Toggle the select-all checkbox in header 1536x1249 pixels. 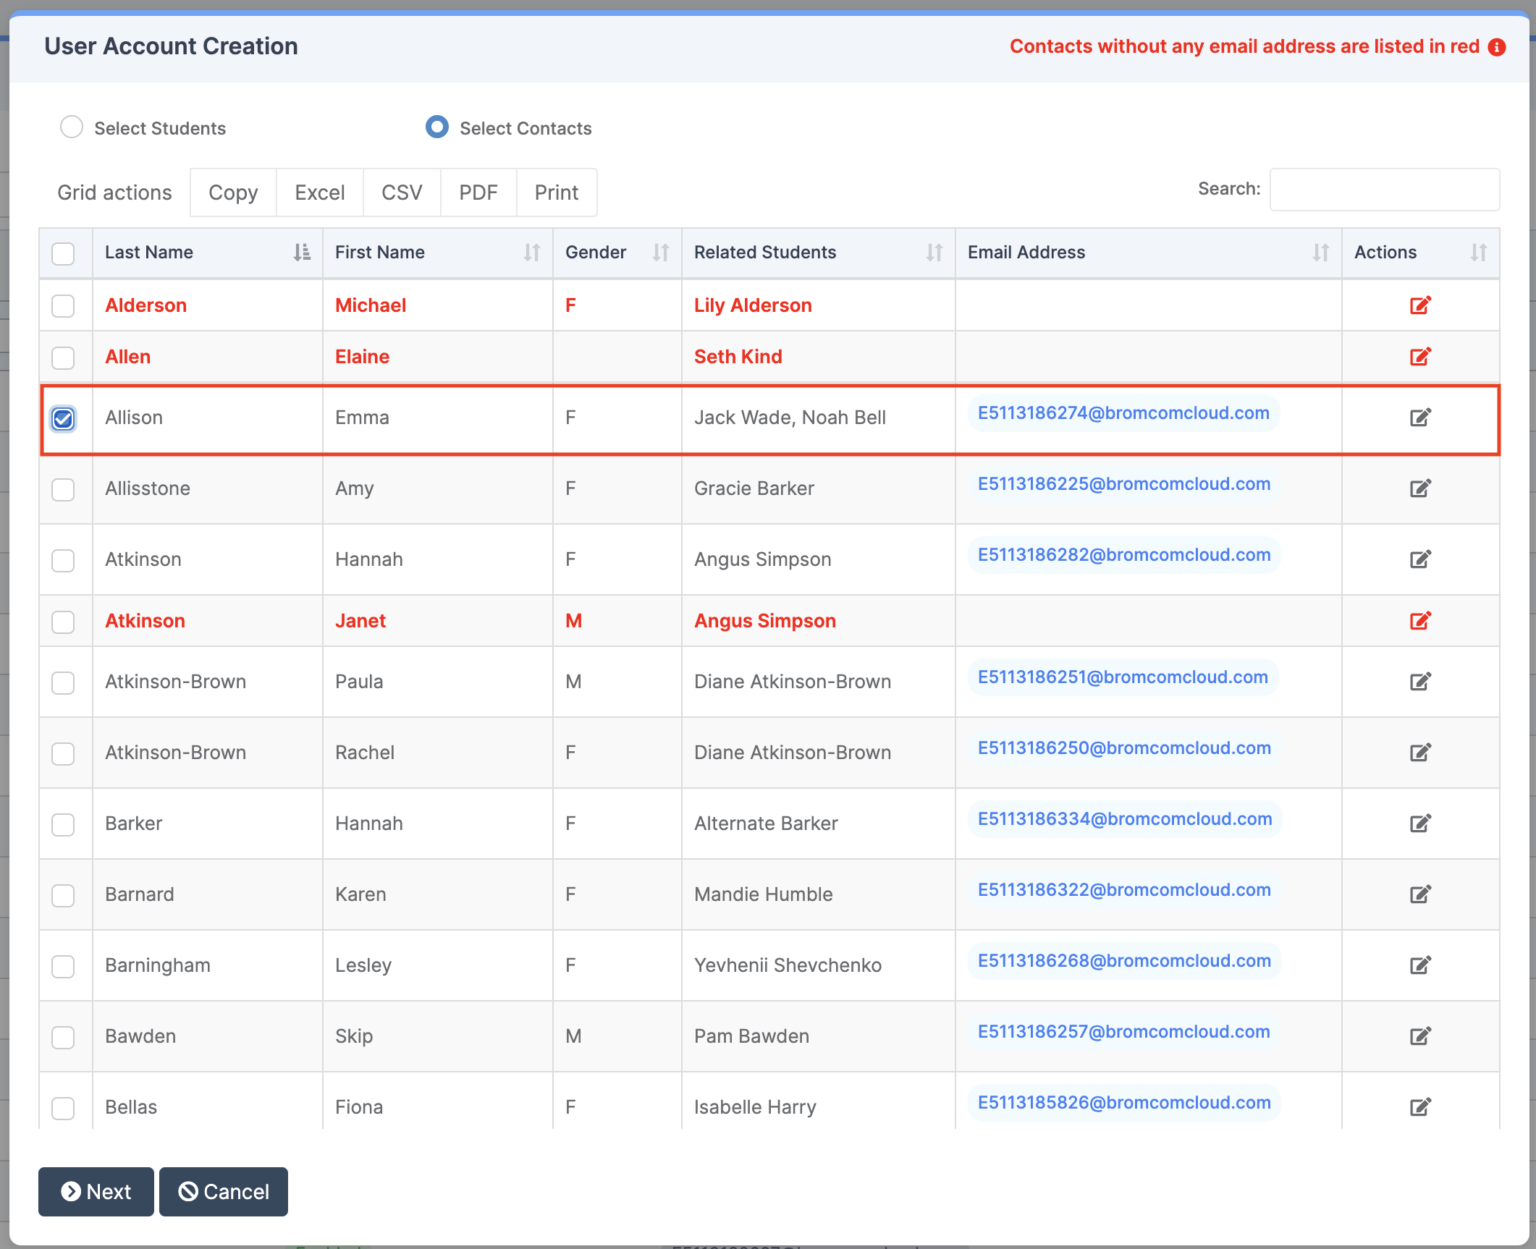coord(63,254)
